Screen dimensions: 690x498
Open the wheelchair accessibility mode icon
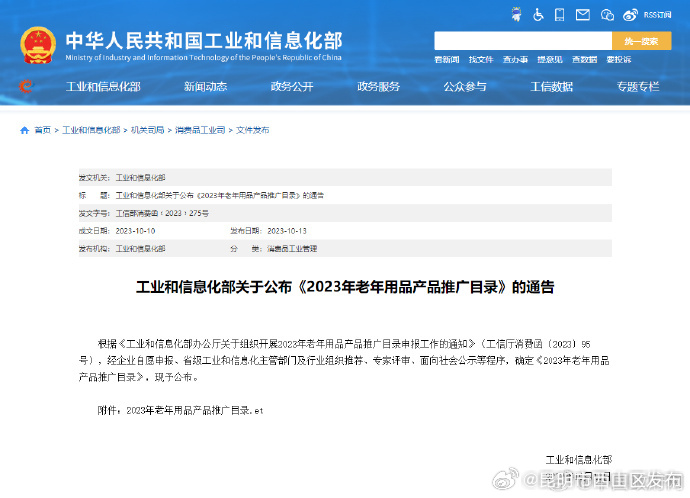point(538,15)
